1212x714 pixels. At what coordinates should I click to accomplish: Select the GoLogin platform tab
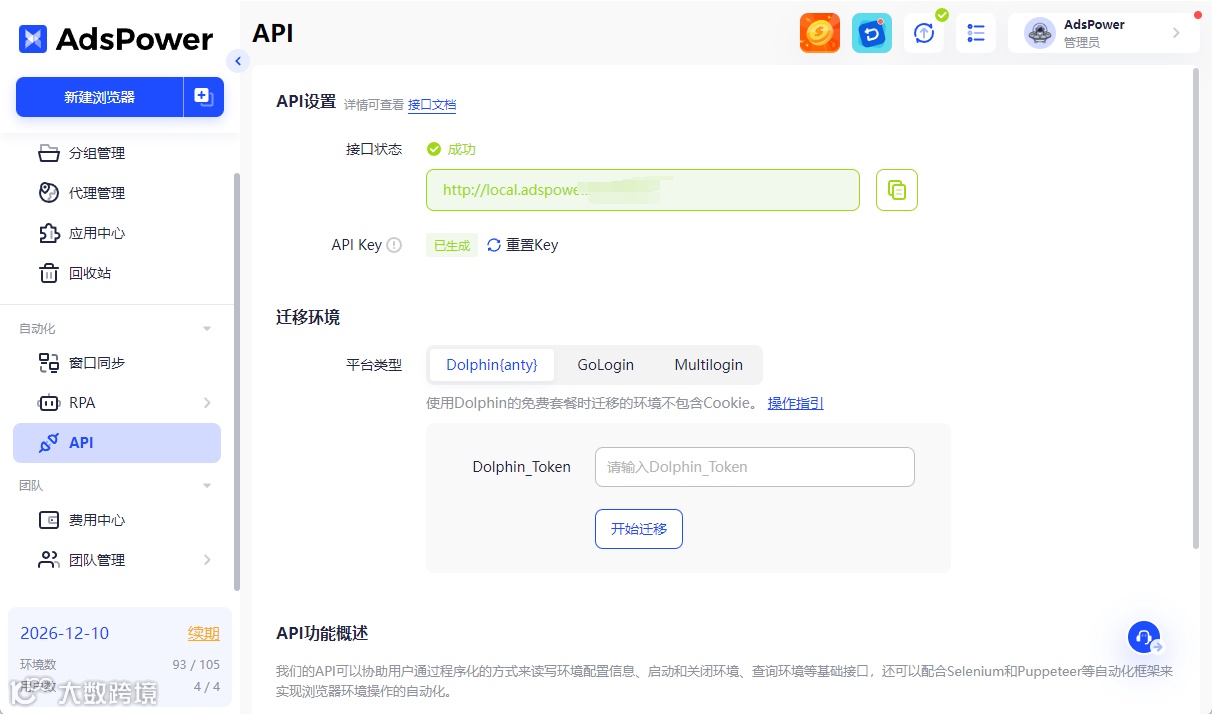coord(606,365)
